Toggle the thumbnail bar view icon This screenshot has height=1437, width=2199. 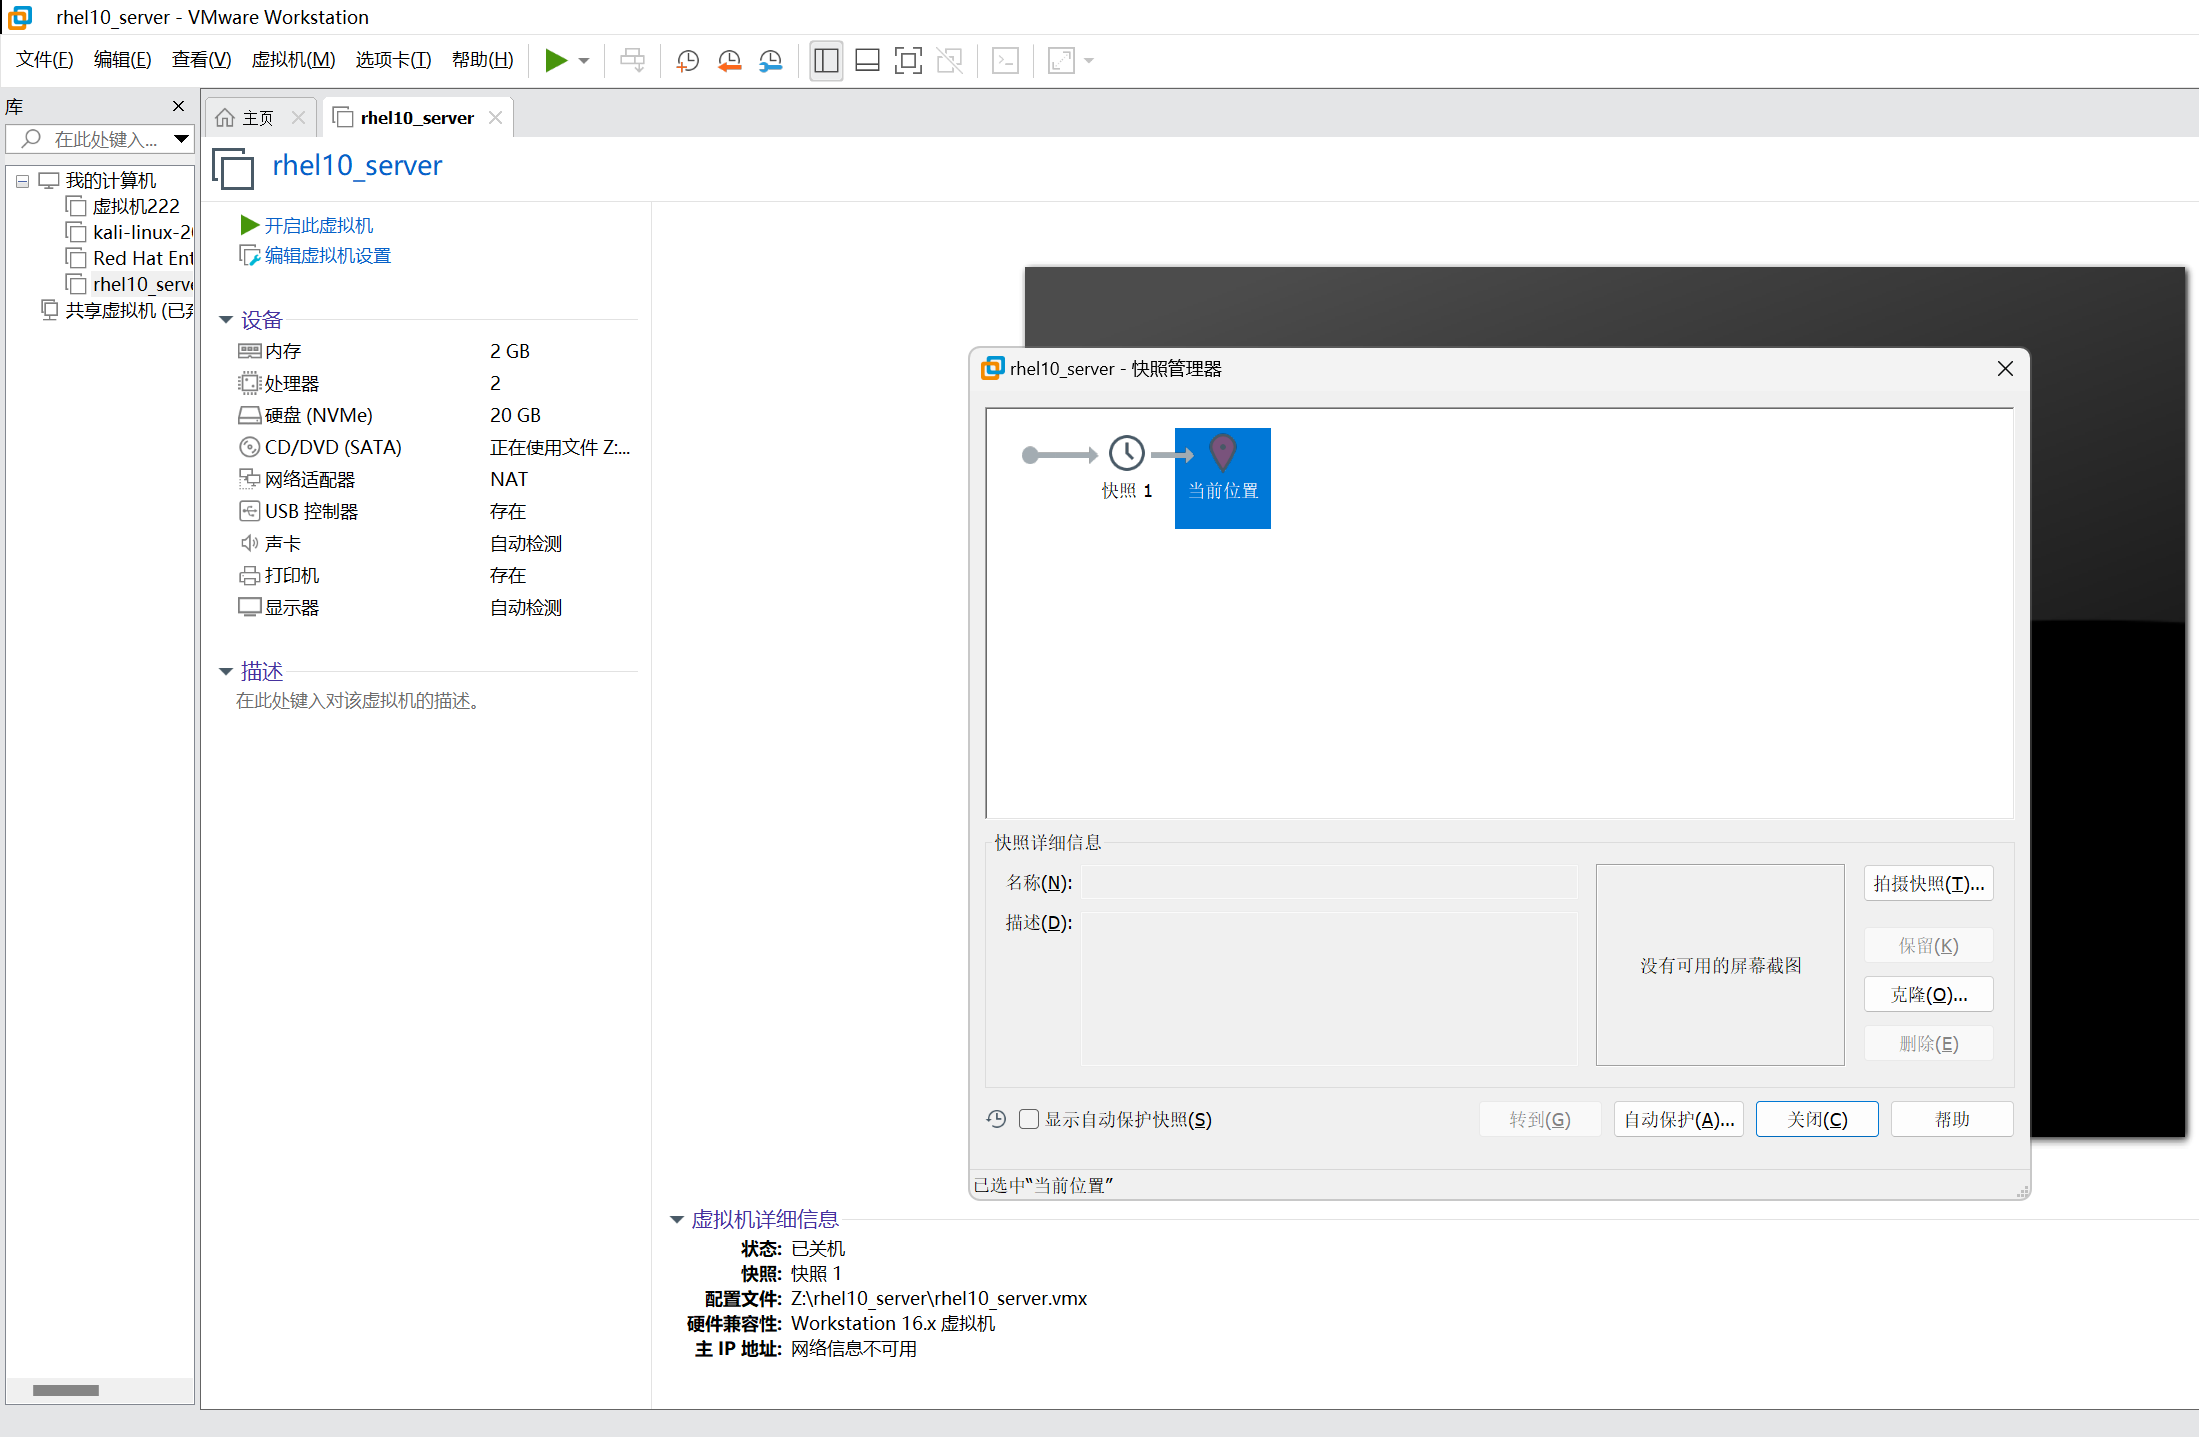click(x=867, y=61)
